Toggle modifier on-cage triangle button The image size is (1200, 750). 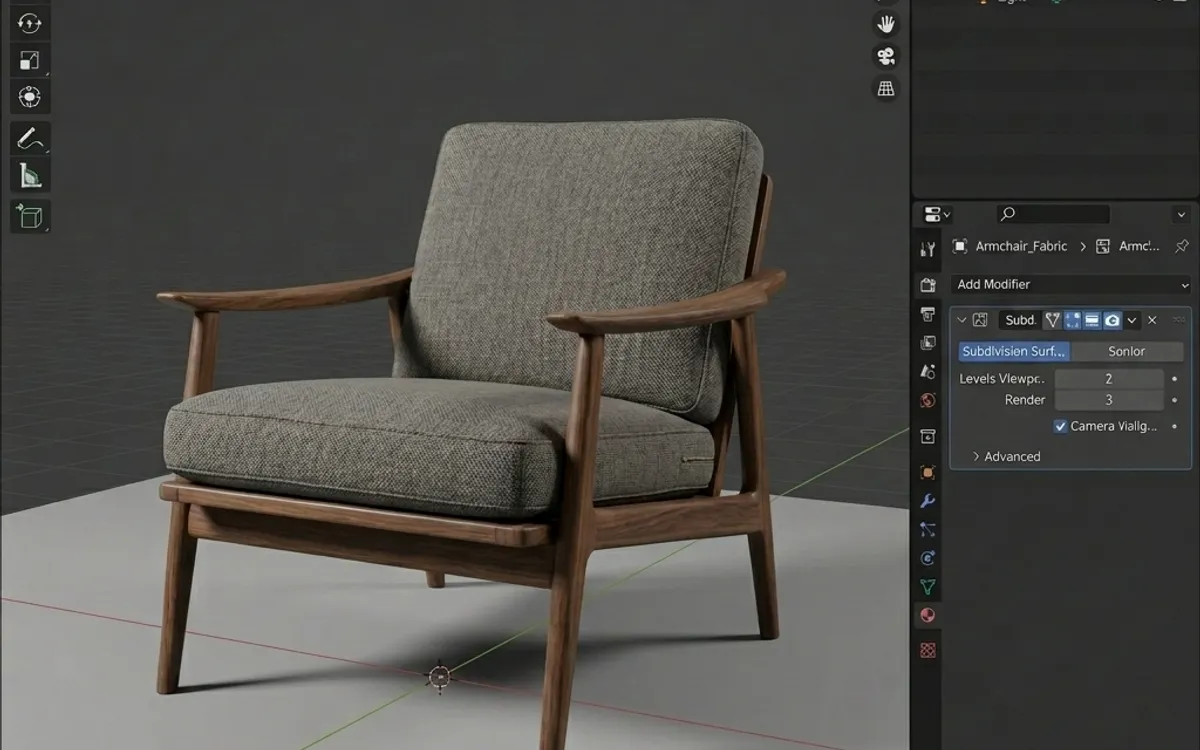click(1052, 320)
